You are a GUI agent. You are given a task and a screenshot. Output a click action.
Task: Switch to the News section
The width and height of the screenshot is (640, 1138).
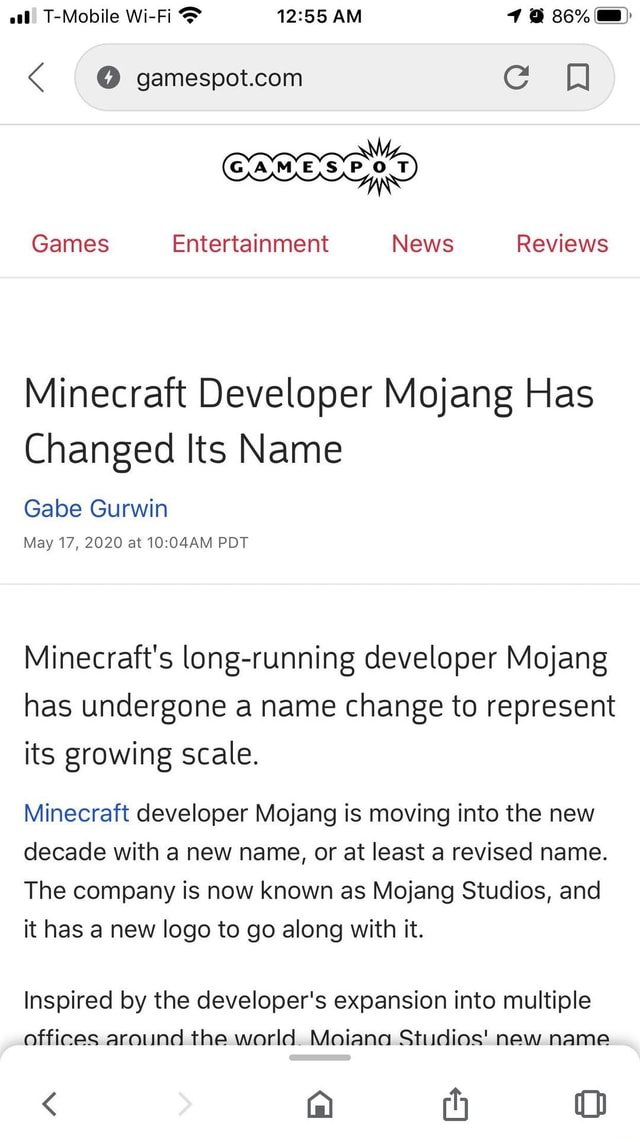point(422,244)
